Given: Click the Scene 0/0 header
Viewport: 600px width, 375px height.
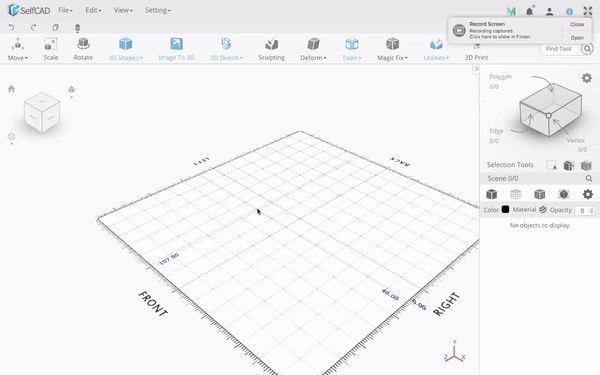Looking at the screenshot, I should (503, 178).
